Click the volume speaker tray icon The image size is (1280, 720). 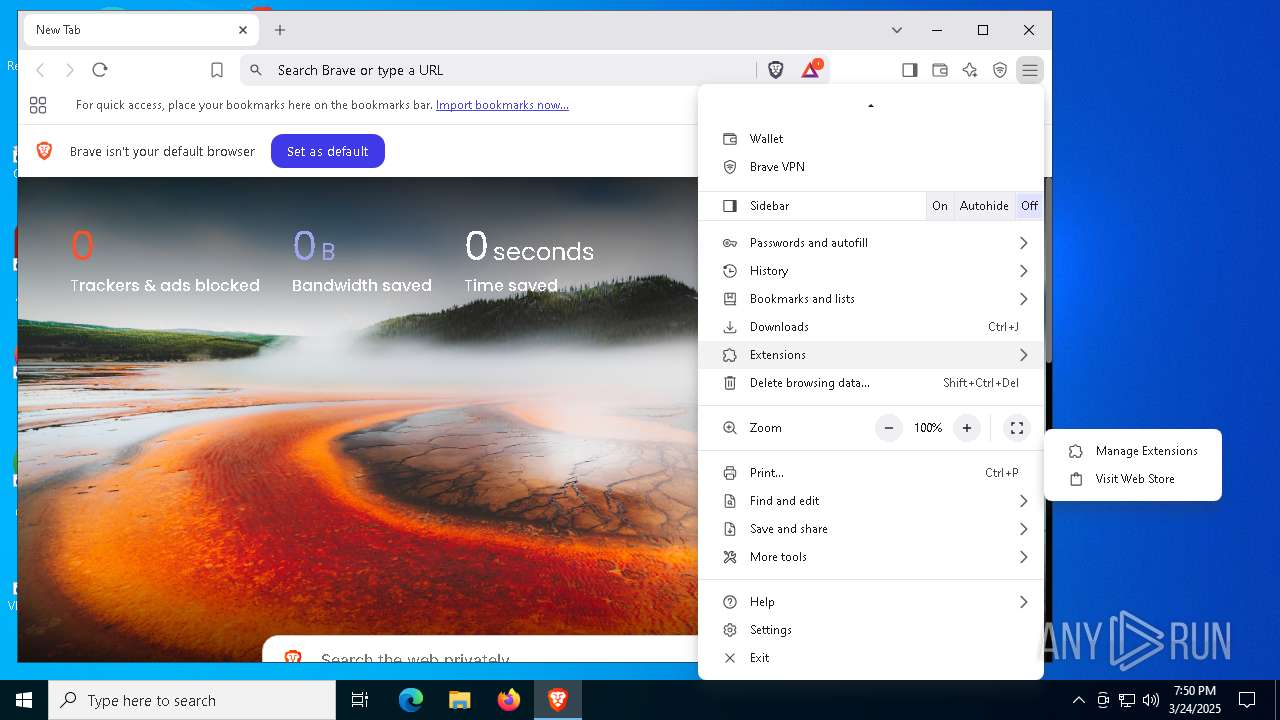point(1150,700)
